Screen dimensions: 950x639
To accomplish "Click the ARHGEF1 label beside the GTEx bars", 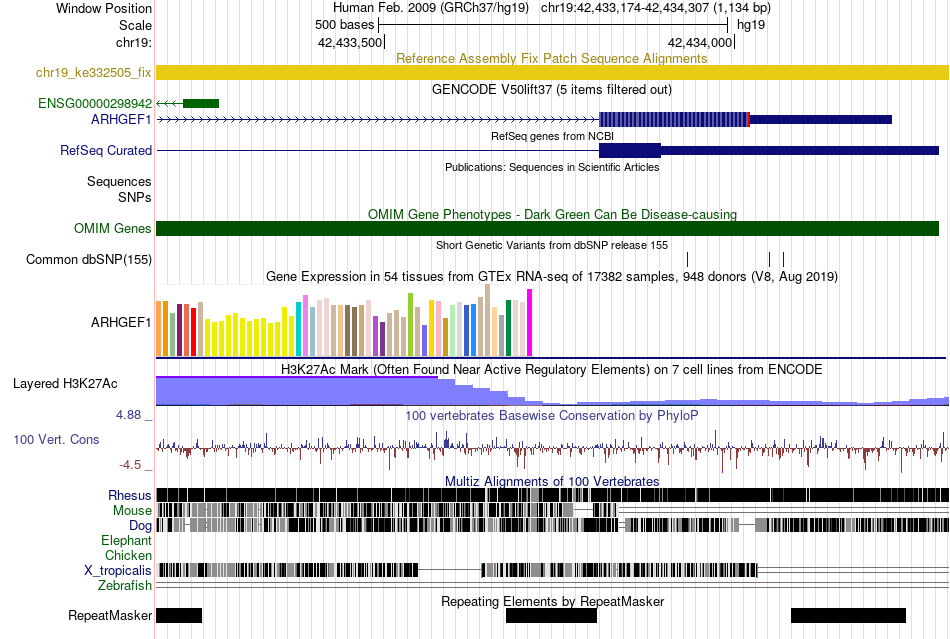I will pos(121,322).
